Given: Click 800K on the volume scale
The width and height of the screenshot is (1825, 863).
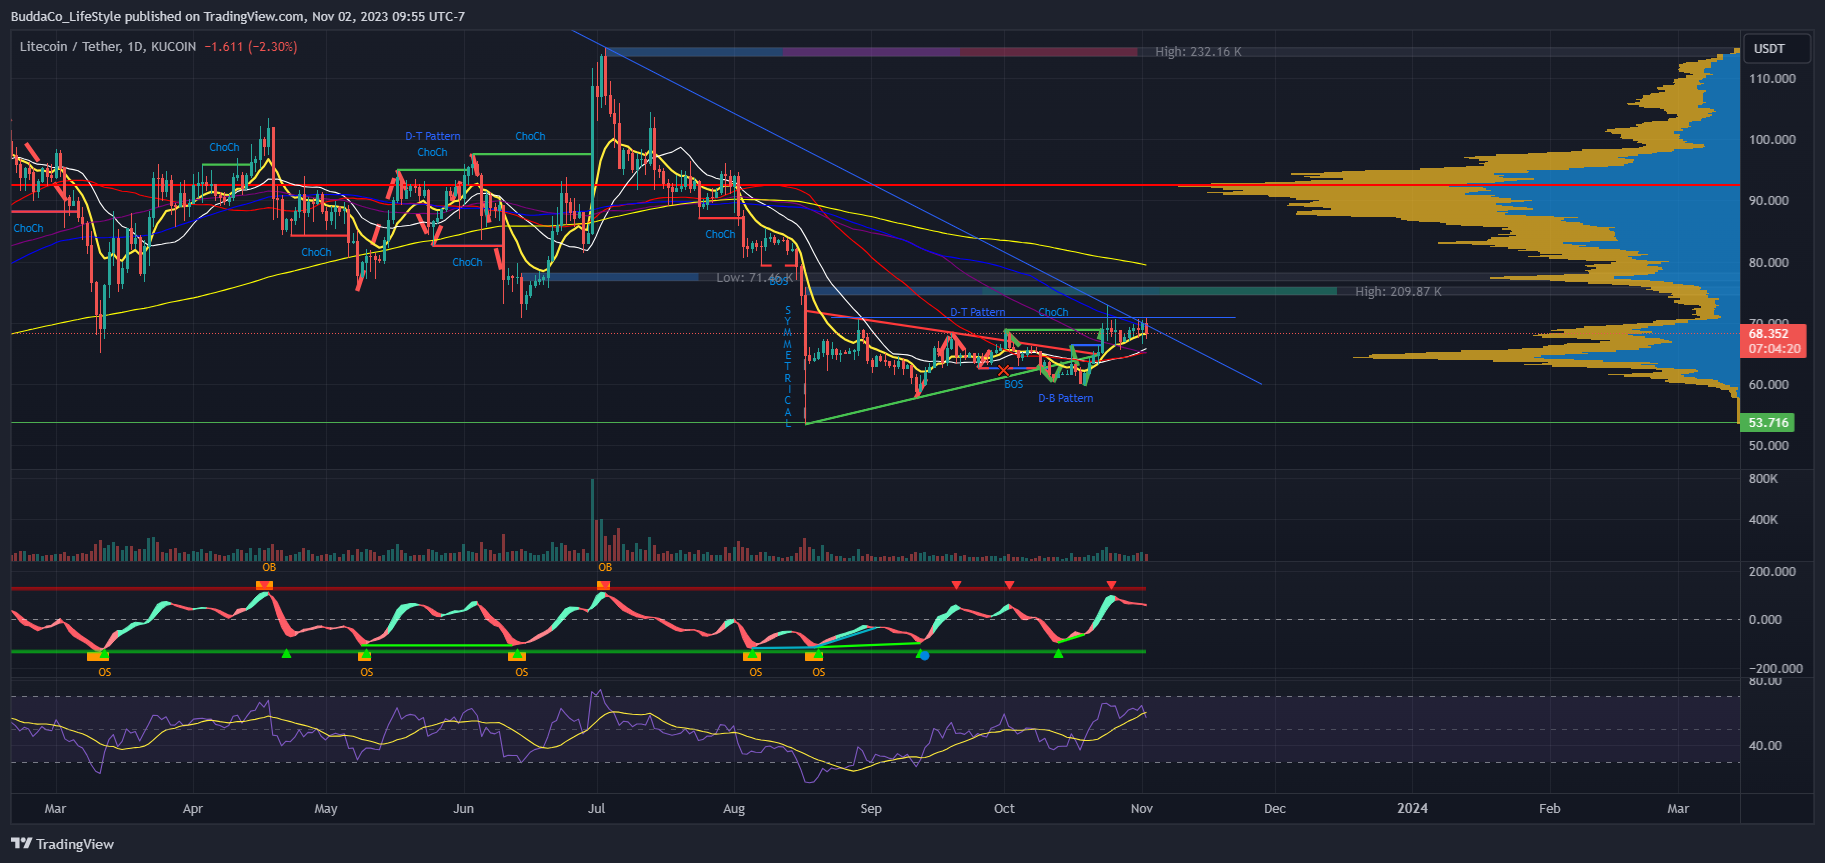Looking at the screenshot, I should pyautogui.click(x=1763, y=479).
